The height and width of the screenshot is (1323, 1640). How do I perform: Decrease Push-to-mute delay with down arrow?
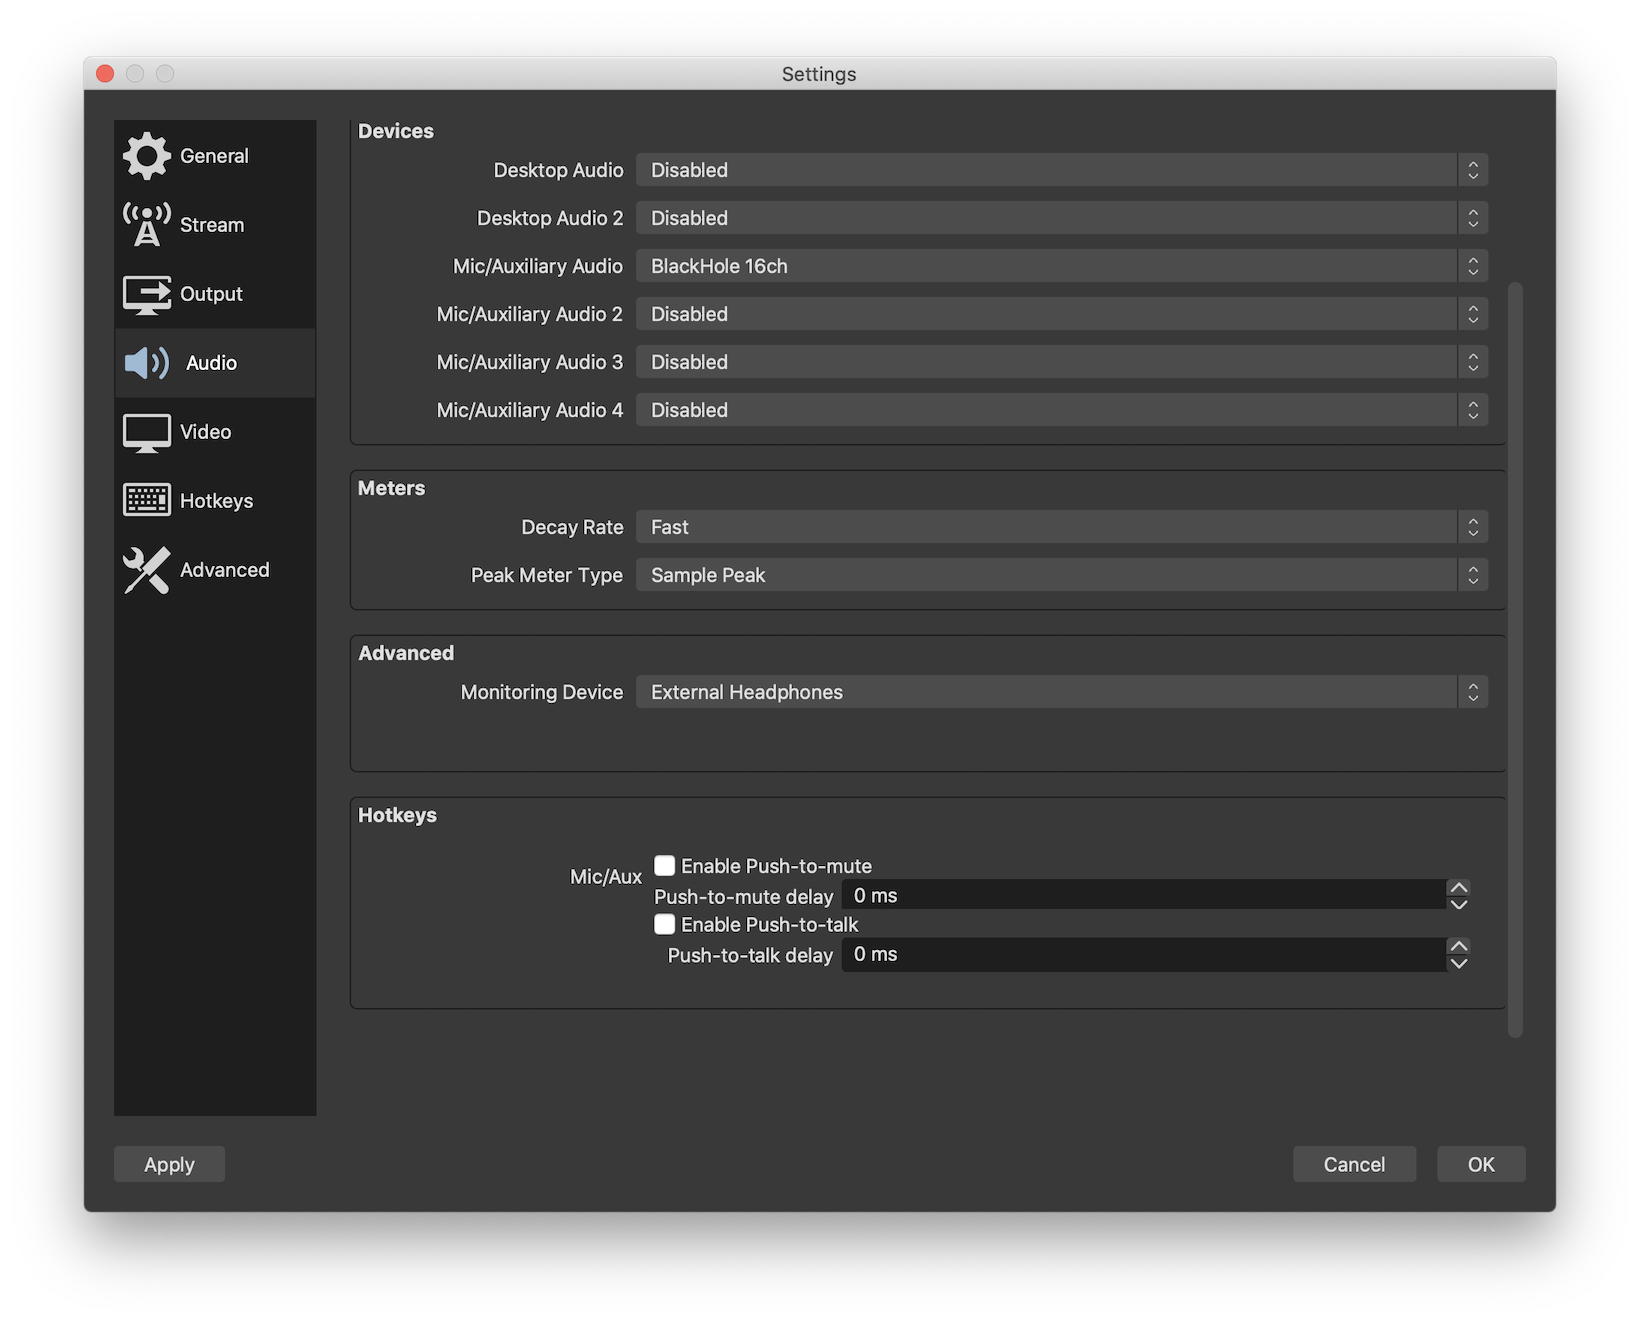click(x=1459, y=904)
